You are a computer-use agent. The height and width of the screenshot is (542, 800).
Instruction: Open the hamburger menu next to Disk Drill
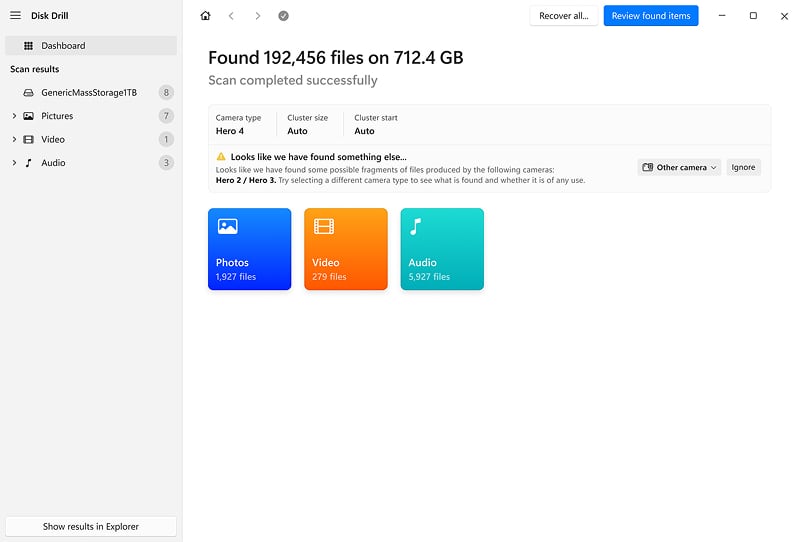(15, 15)
